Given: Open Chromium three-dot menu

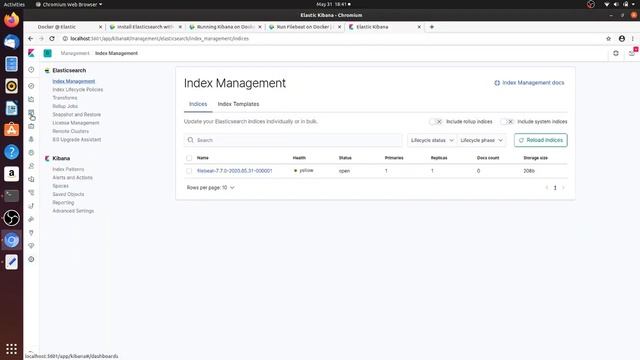Looking at the screenshot, I should 633,38.
